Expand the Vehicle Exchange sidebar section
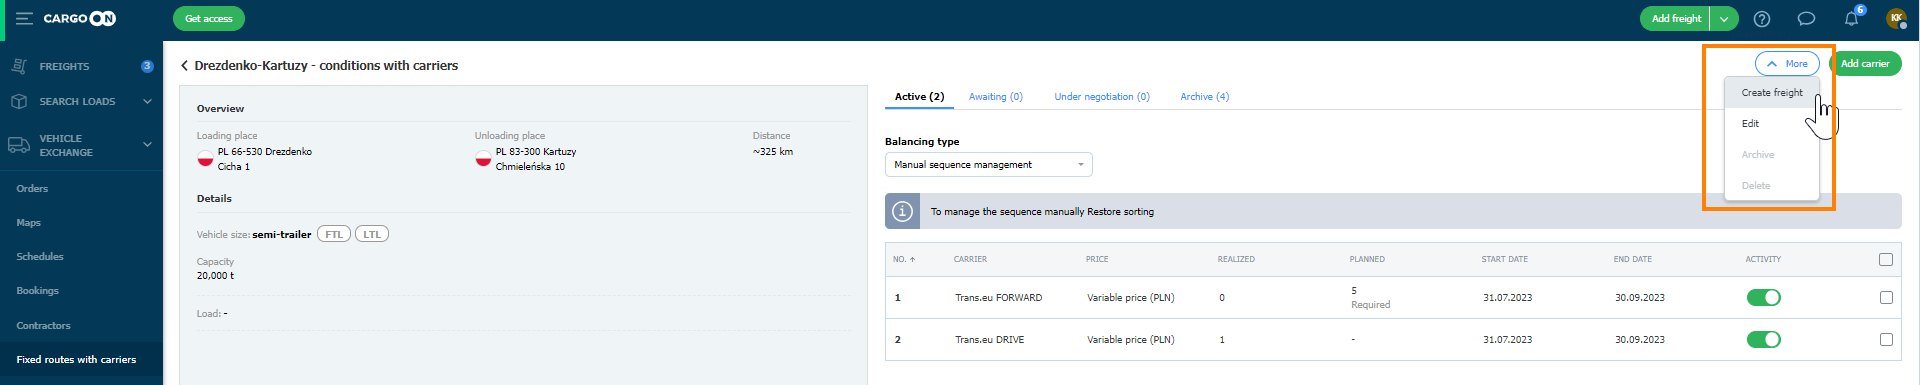This screenshot has width=1920, height=385. pos(147,144)
